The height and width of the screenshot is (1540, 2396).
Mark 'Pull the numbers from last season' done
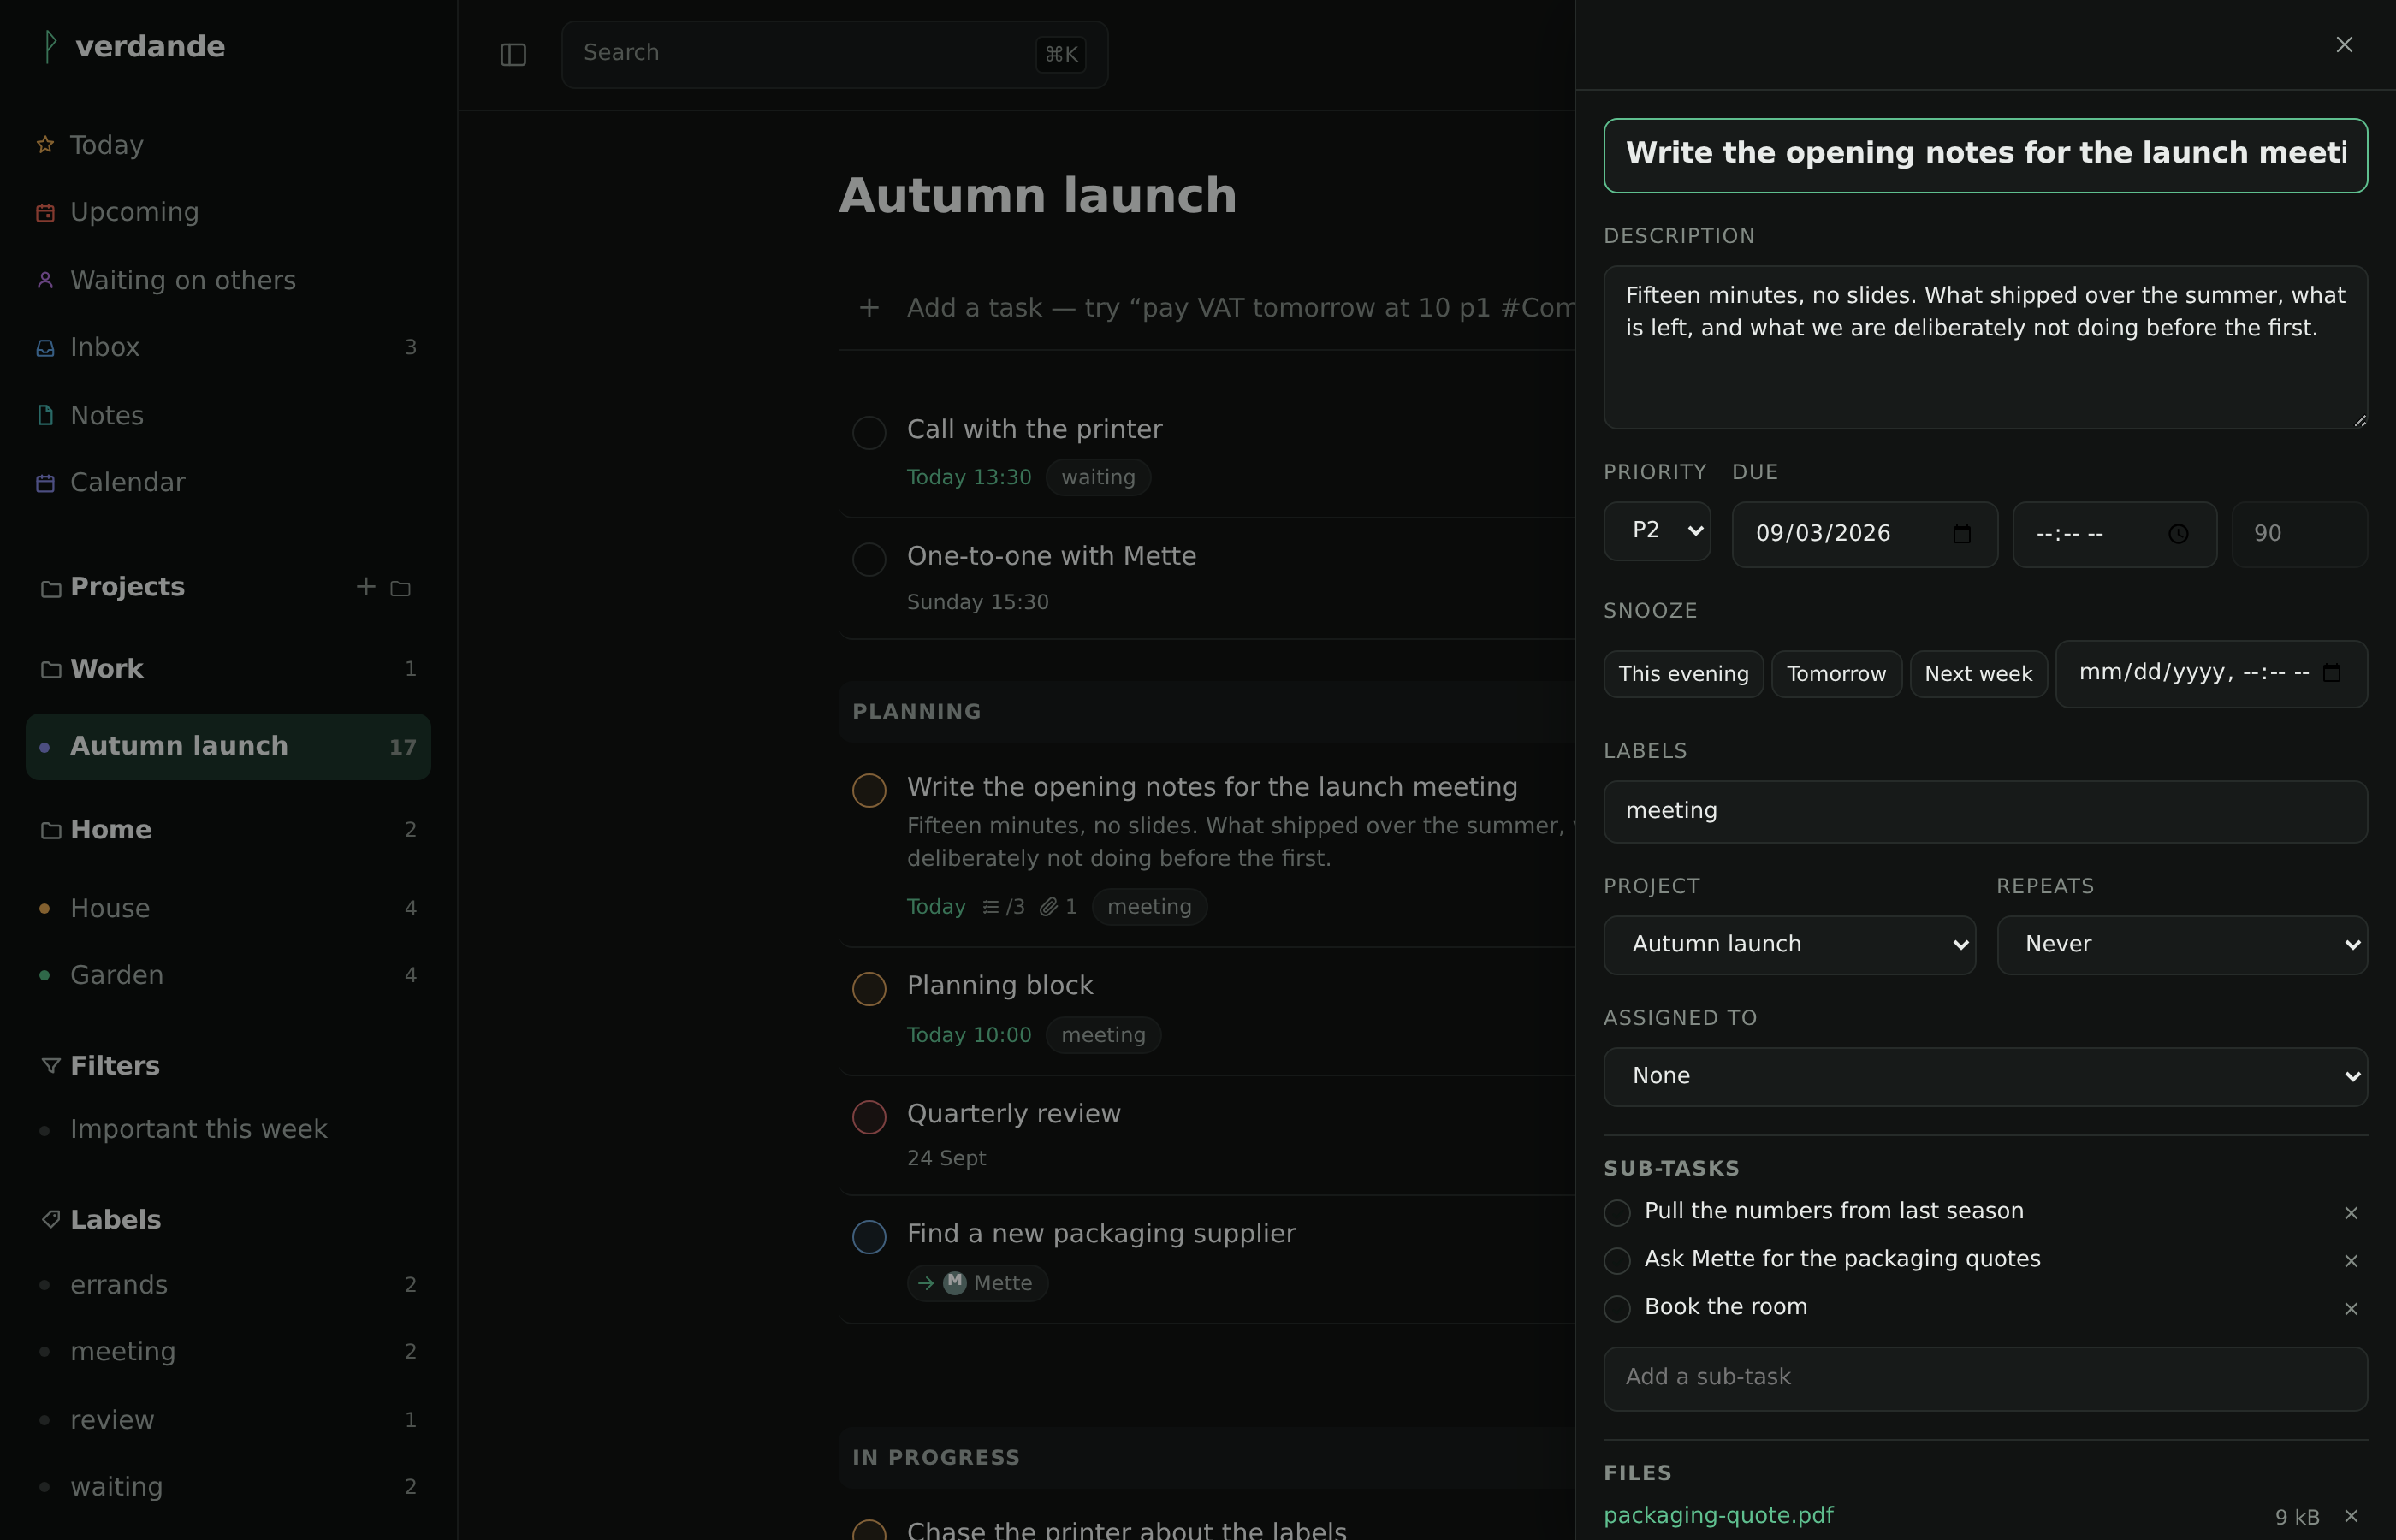coord(1617,1212)
